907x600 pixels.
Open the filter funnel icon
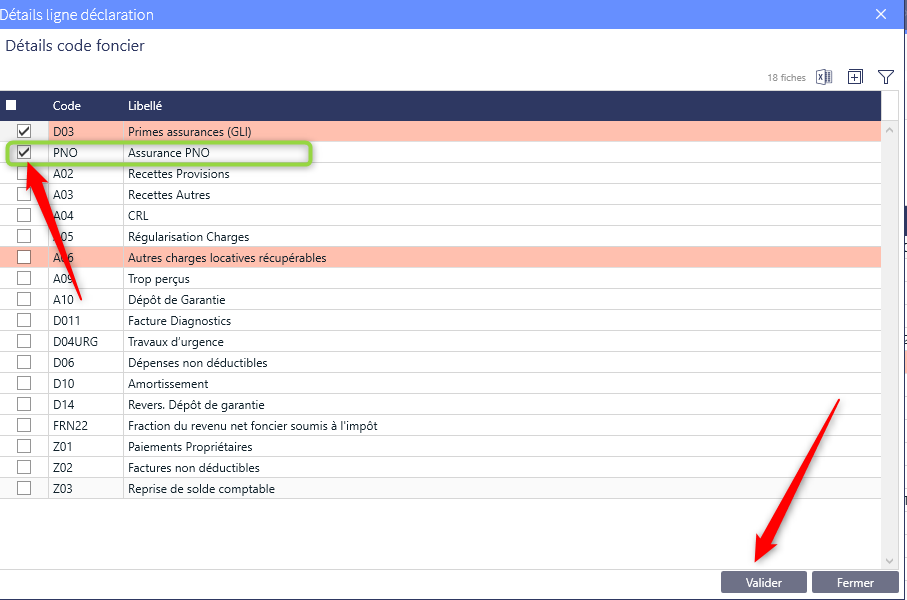(x=885, y=77)
